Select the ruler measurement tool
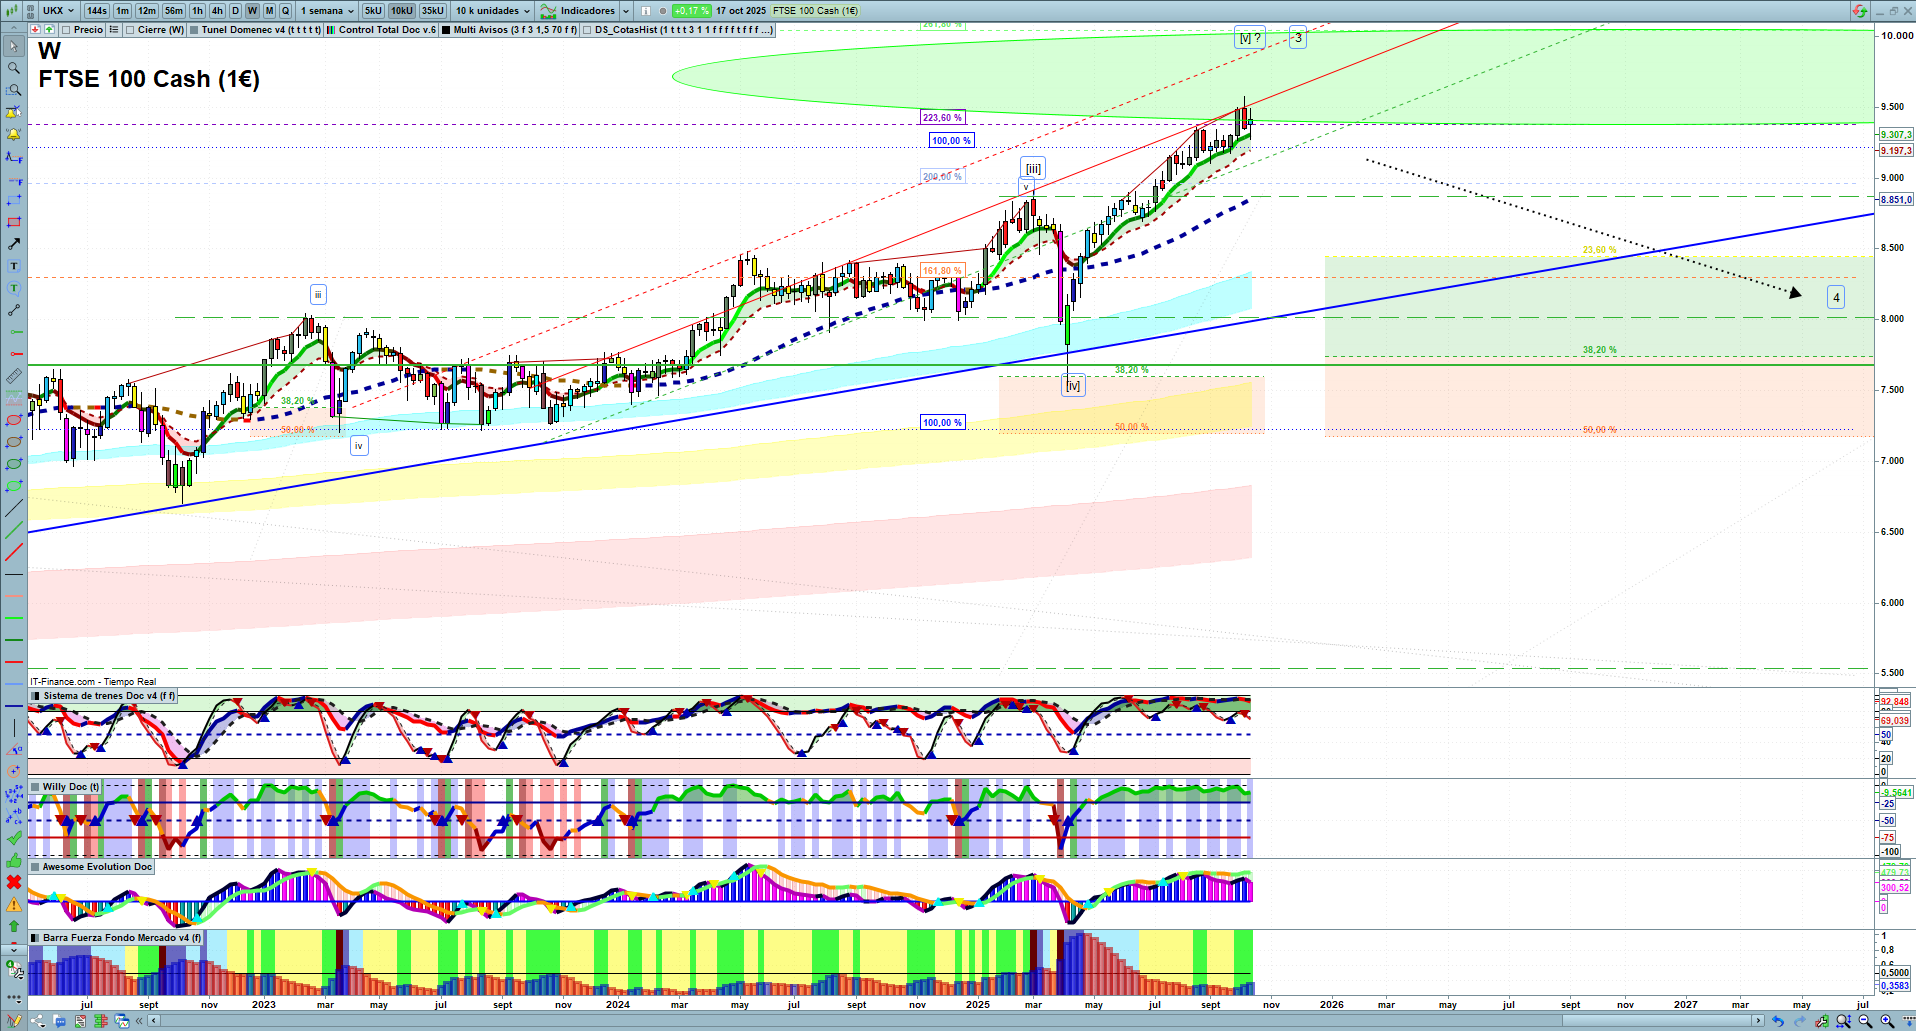This screenshot has width=1916, height=1031. pyautogui.click(x=14, y=376)
